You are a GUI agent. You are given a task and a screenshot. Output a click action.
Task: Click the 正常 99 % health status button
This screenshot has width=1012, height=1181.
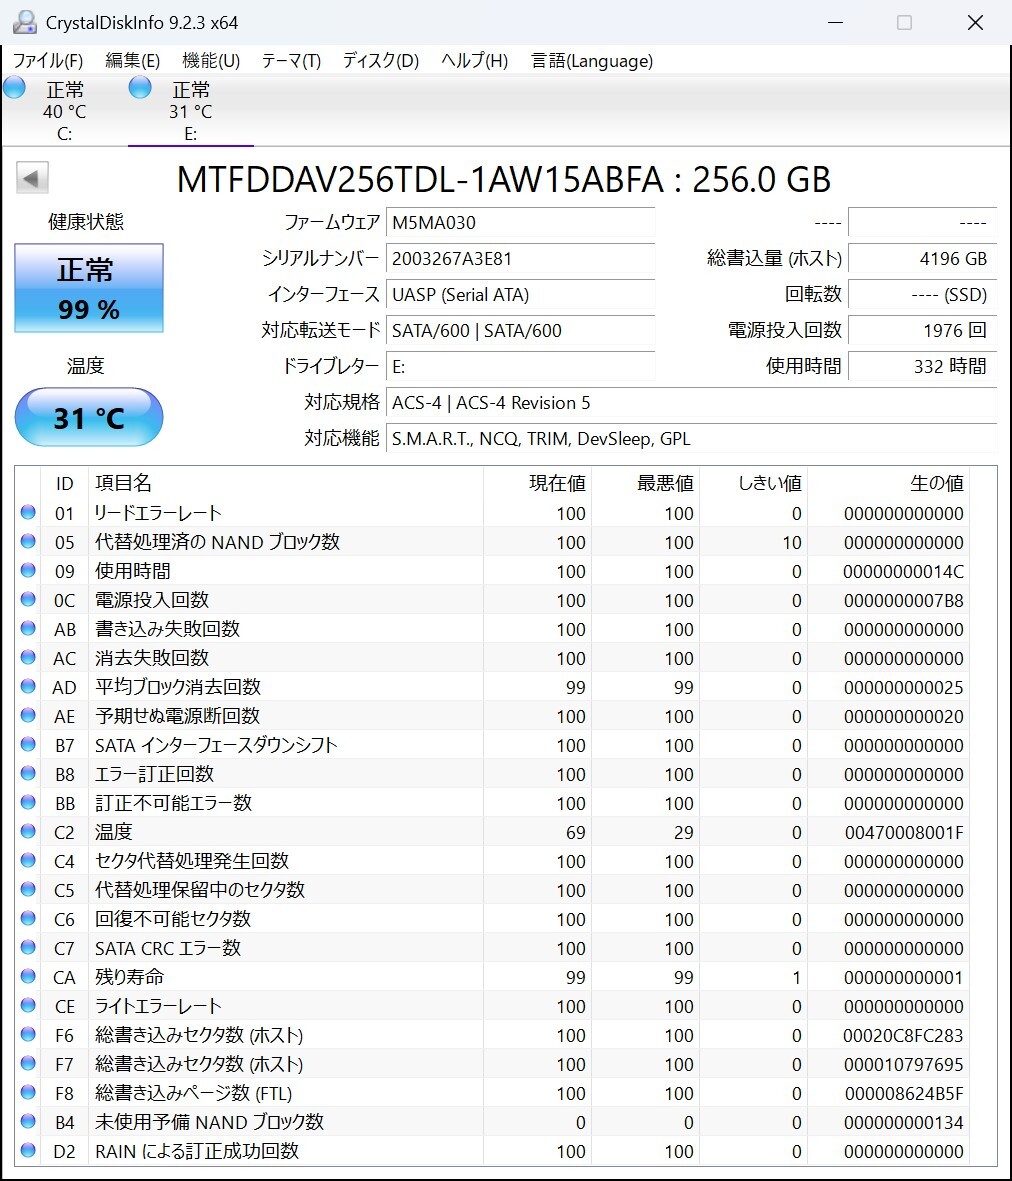[89, 288]
